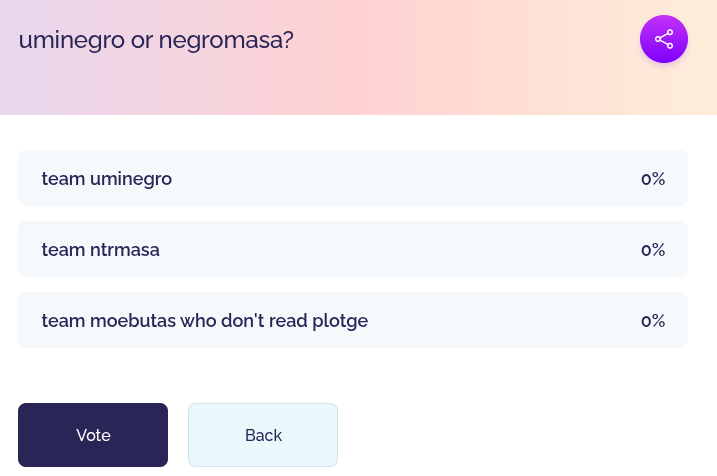Viewport: 717px width, 476px height.
Task: Click the "team uminegro" label text
Action: coord(107,179)
